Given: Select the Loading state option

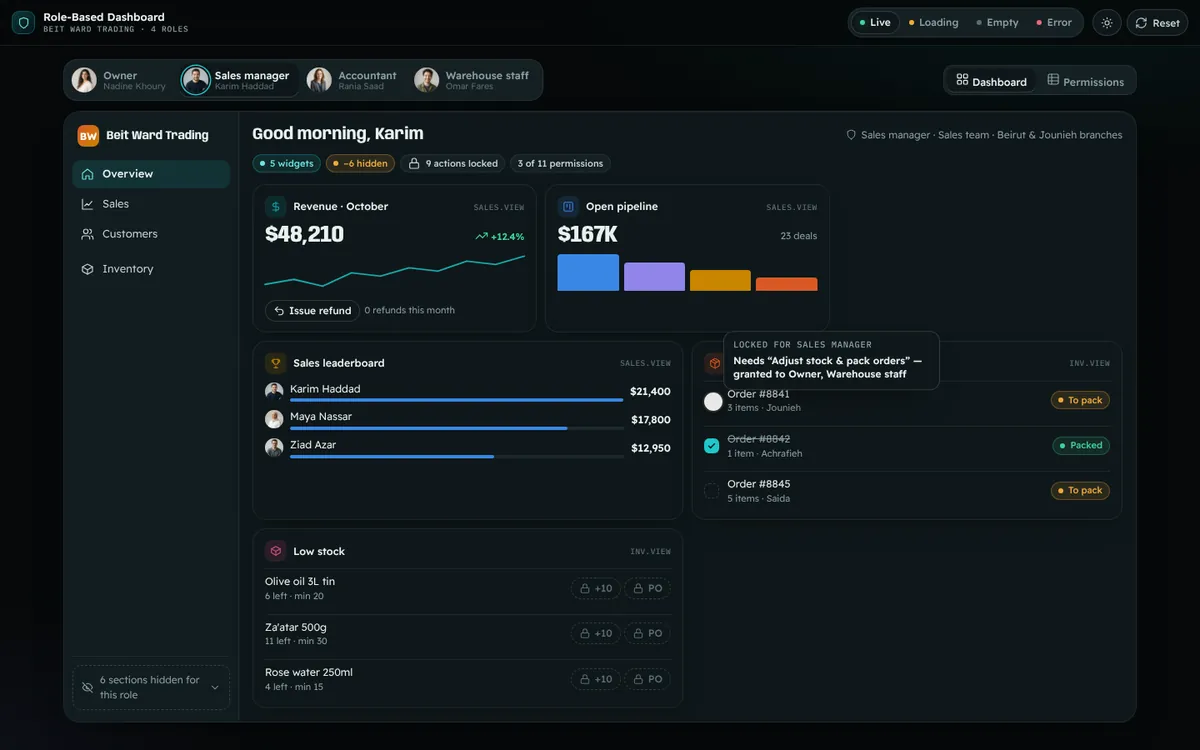Looking at the screenshot, I should [933, 22].
